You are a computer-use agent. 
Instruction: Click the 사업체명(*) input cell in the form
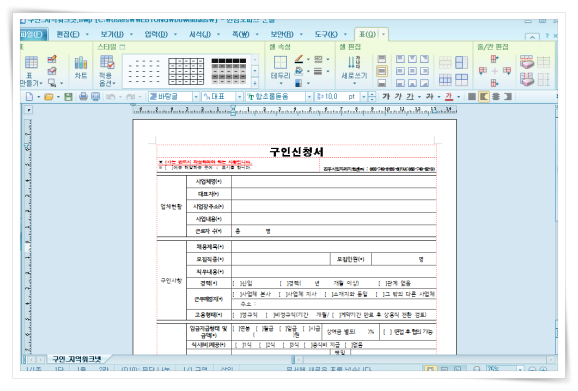(x=334, y=182)
